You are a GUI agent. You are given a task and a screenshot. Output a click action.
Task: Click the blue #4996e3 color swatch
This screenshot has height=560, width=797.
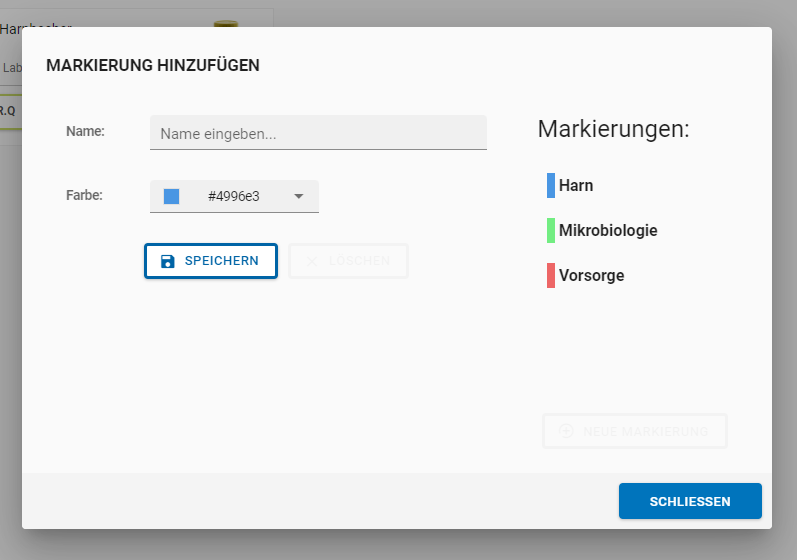[x=171, y=196]
